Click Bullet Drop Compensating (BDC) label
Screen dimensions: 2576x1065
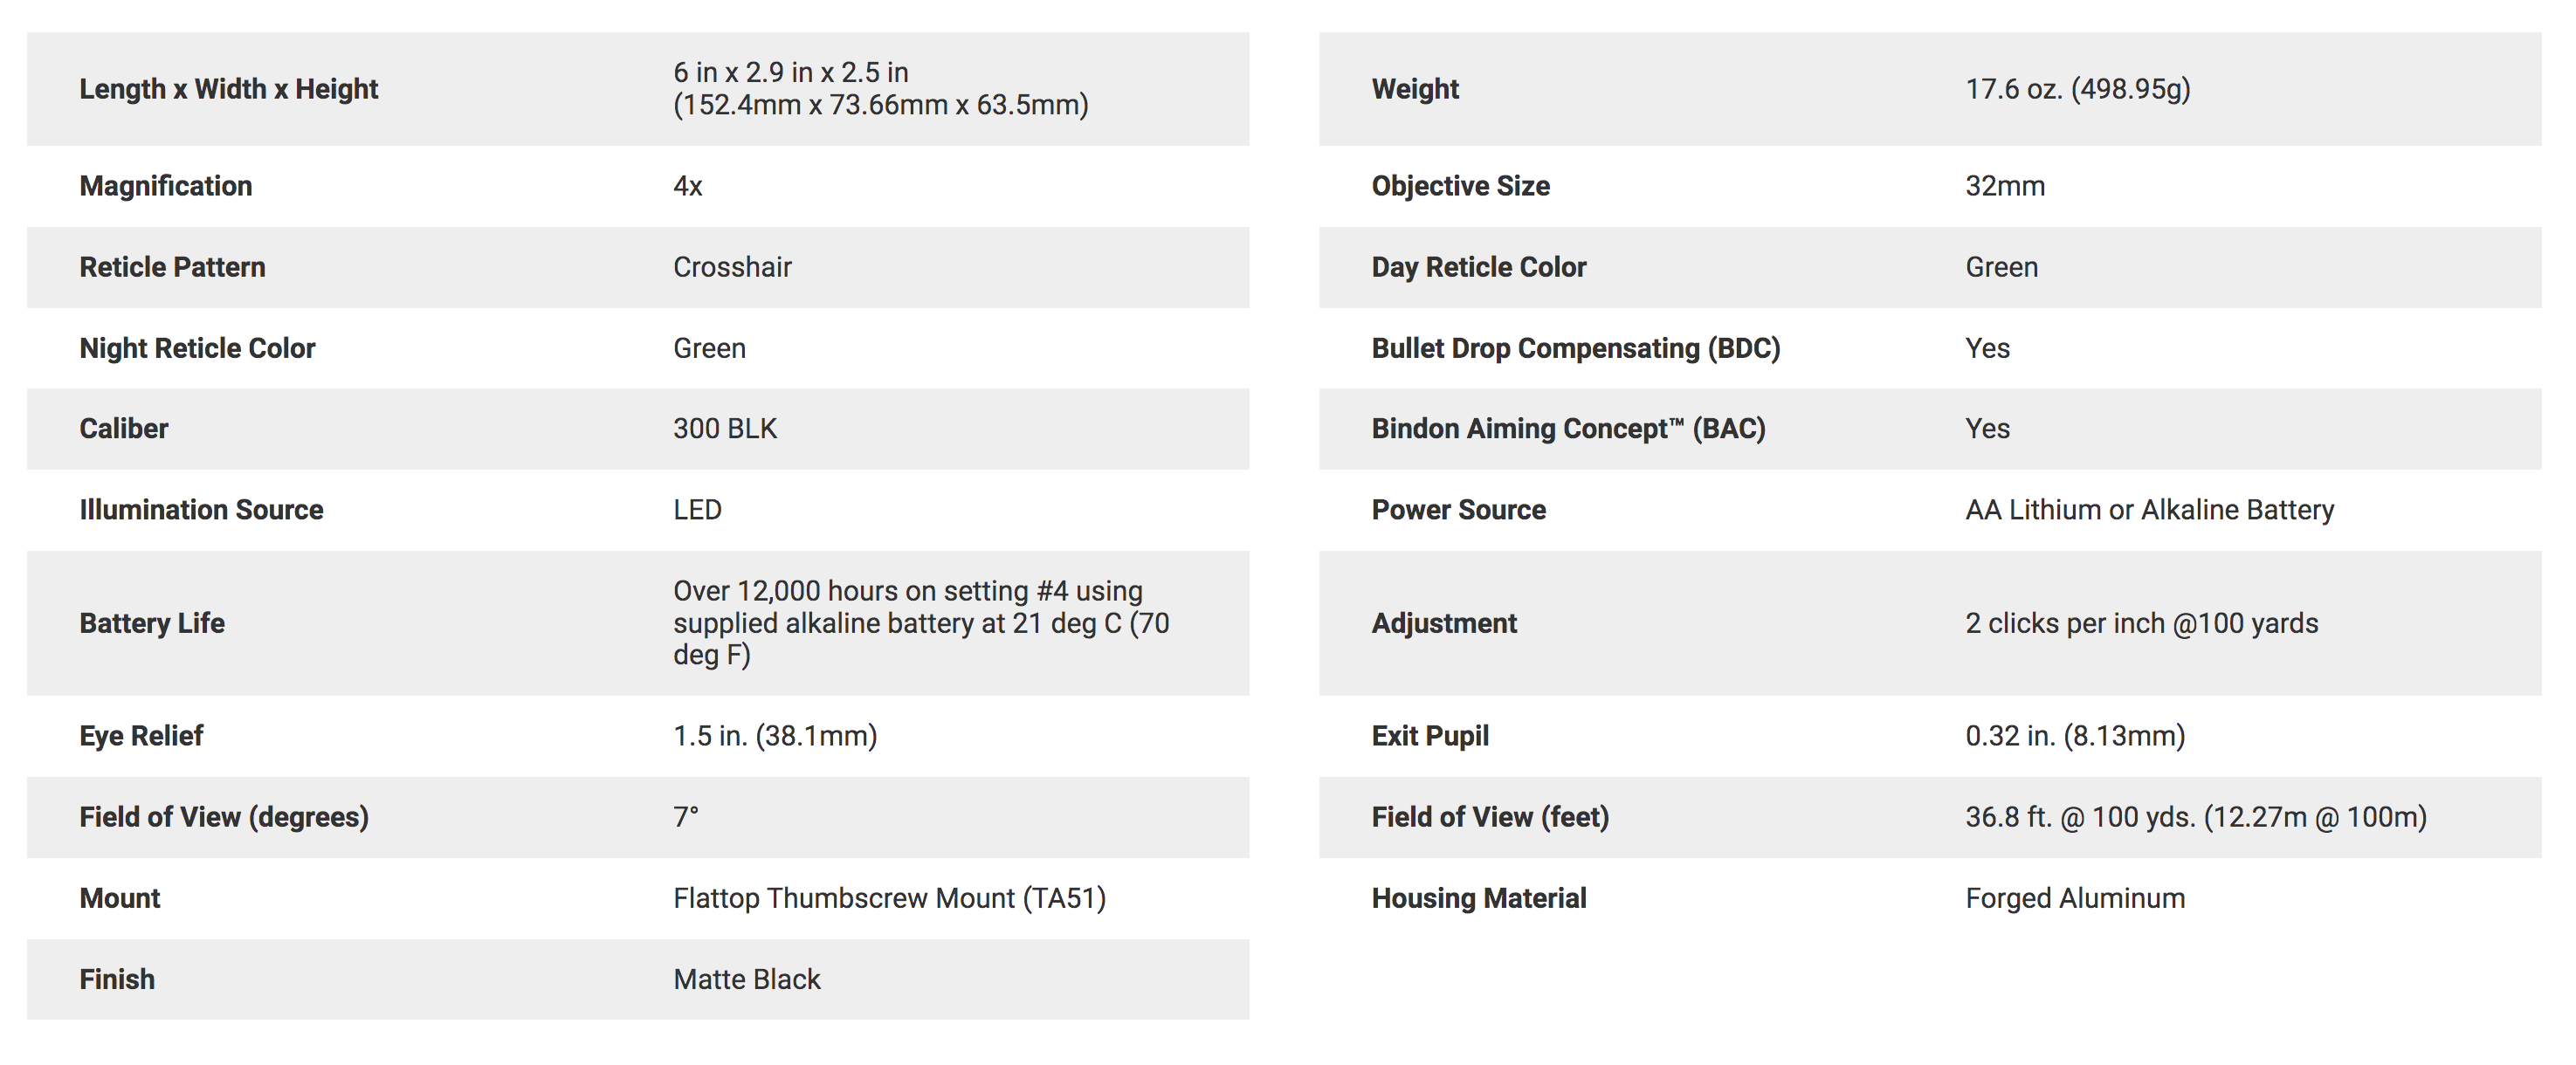[1576, 348]
